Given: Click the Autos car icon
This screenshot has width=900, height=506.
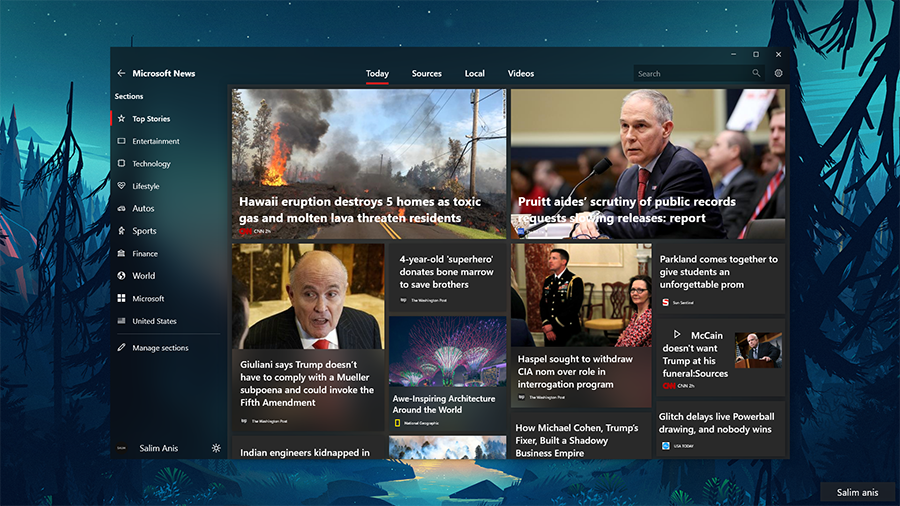Looking at the screenshot, I should click(121, 208).
